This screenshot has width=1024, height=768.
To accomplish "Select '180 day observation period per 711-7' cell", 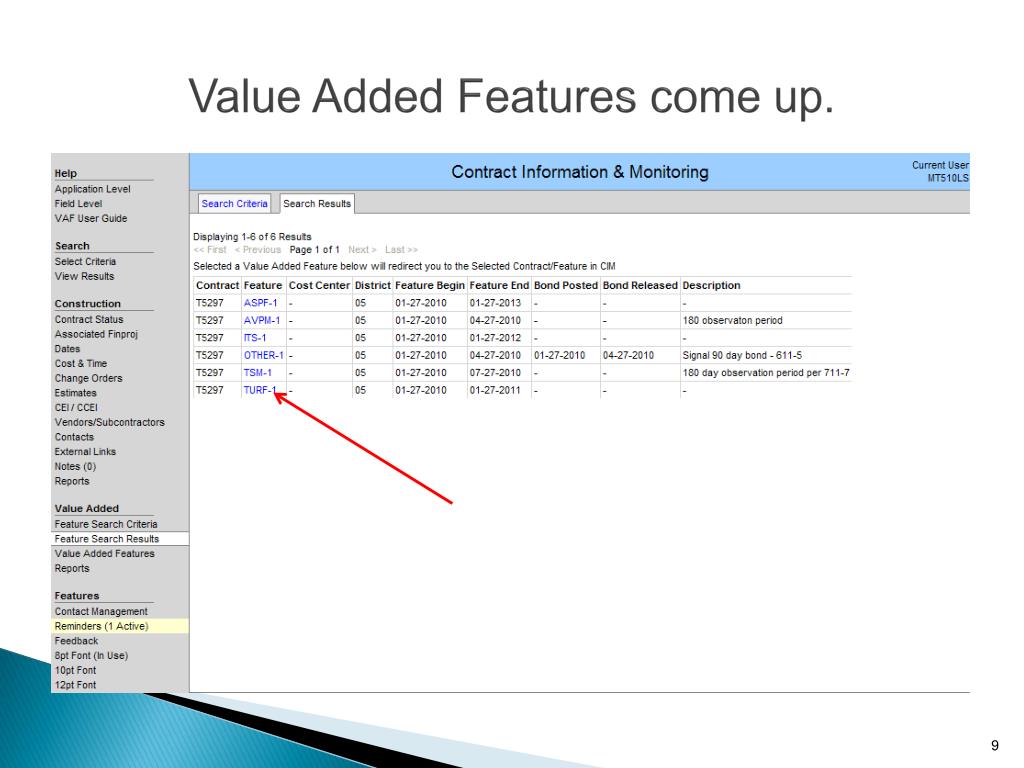I will (x=766, y=373).
